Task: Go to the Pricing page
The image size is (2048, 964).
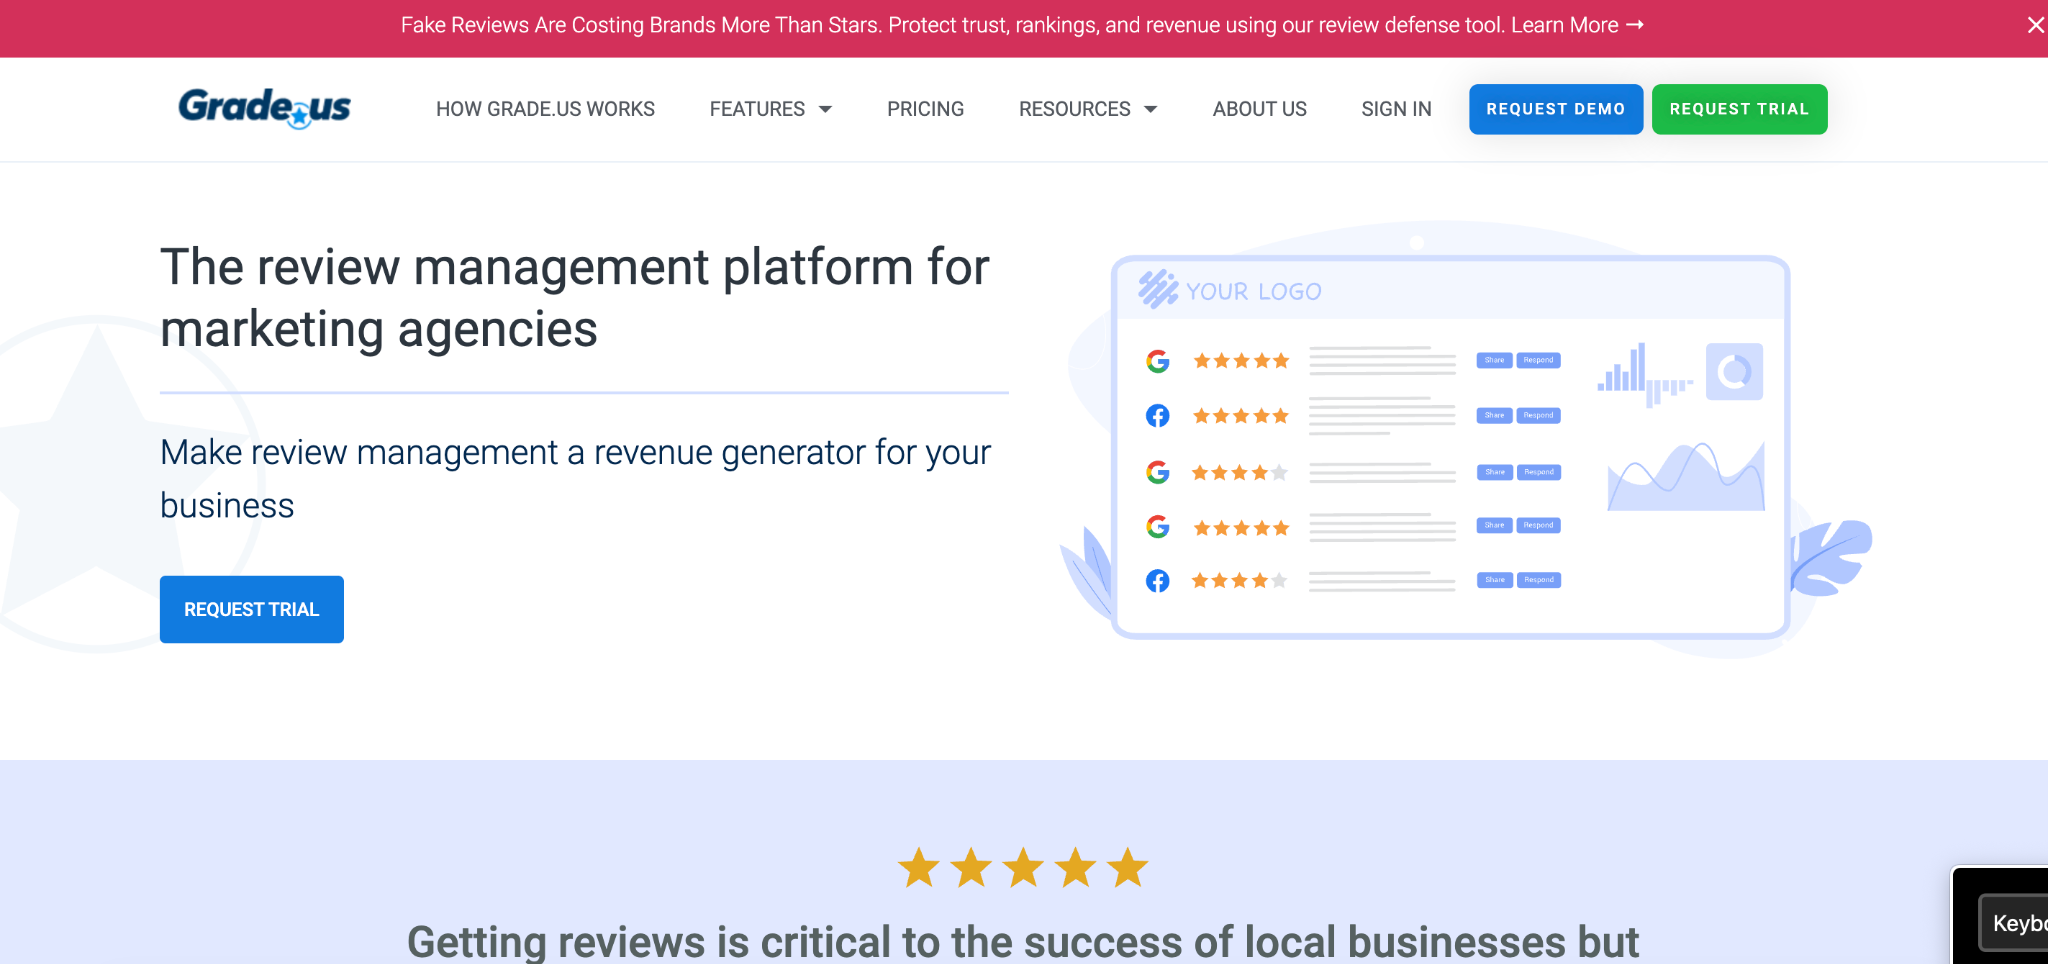Action: [925, 109]
